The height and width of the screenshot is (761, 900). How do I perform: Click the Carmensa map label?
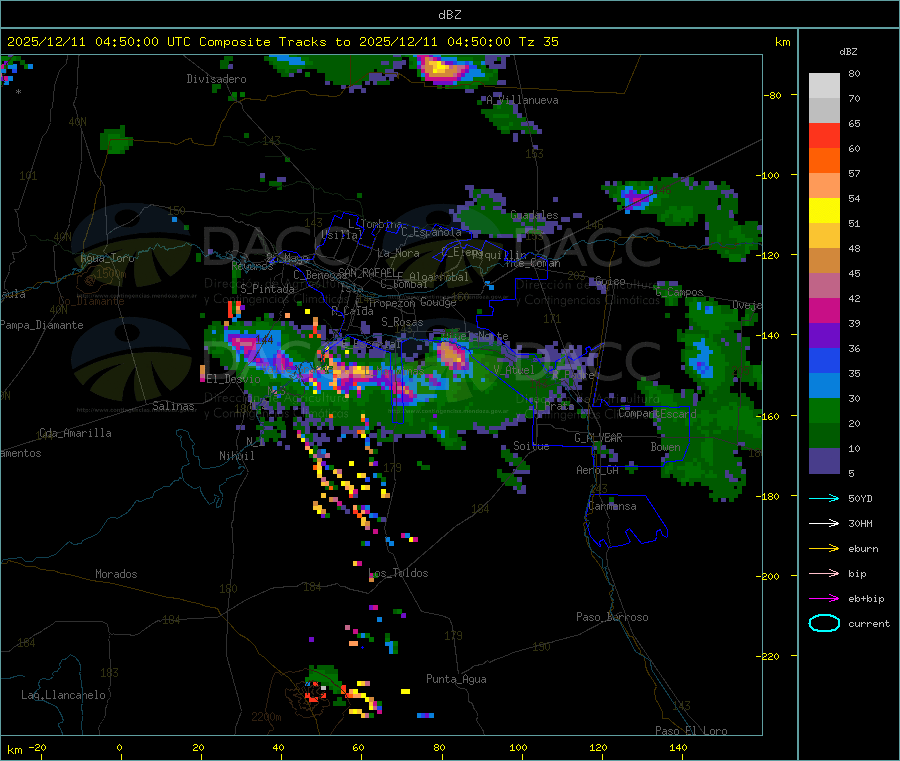click(612, 507)
